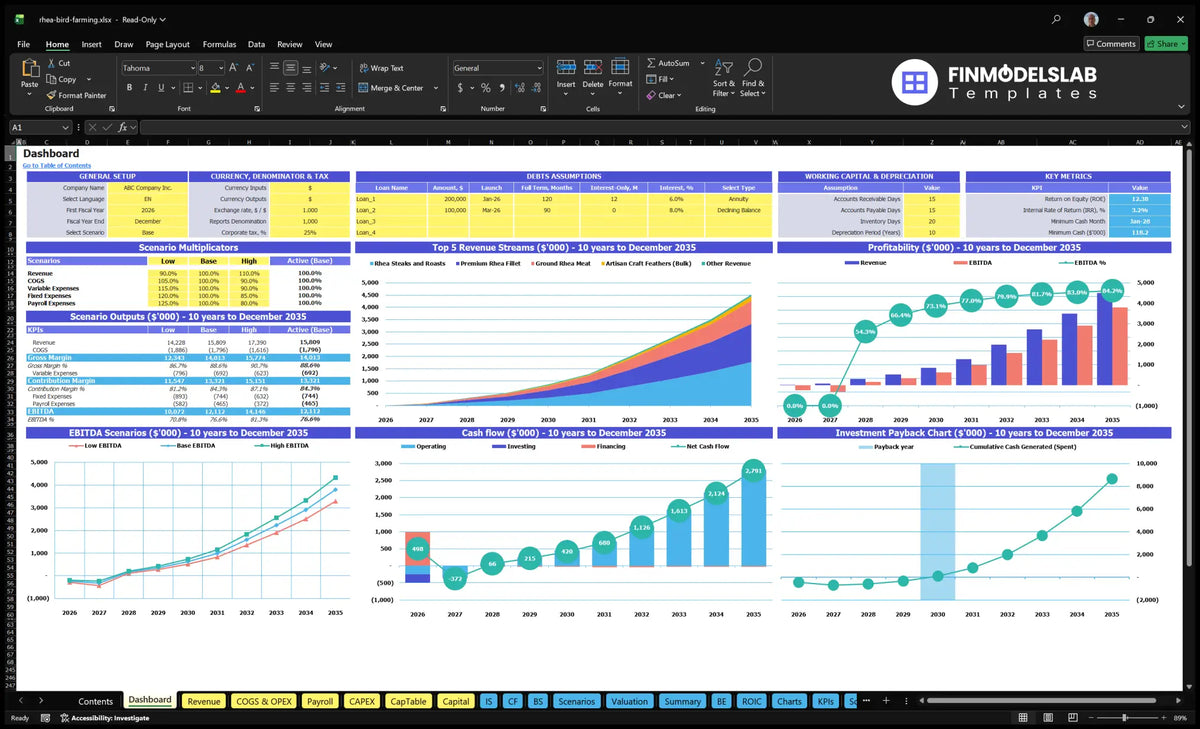Toggle Merge & Center
This screenshot has width=1200, height=729.
tap(391, 88)
